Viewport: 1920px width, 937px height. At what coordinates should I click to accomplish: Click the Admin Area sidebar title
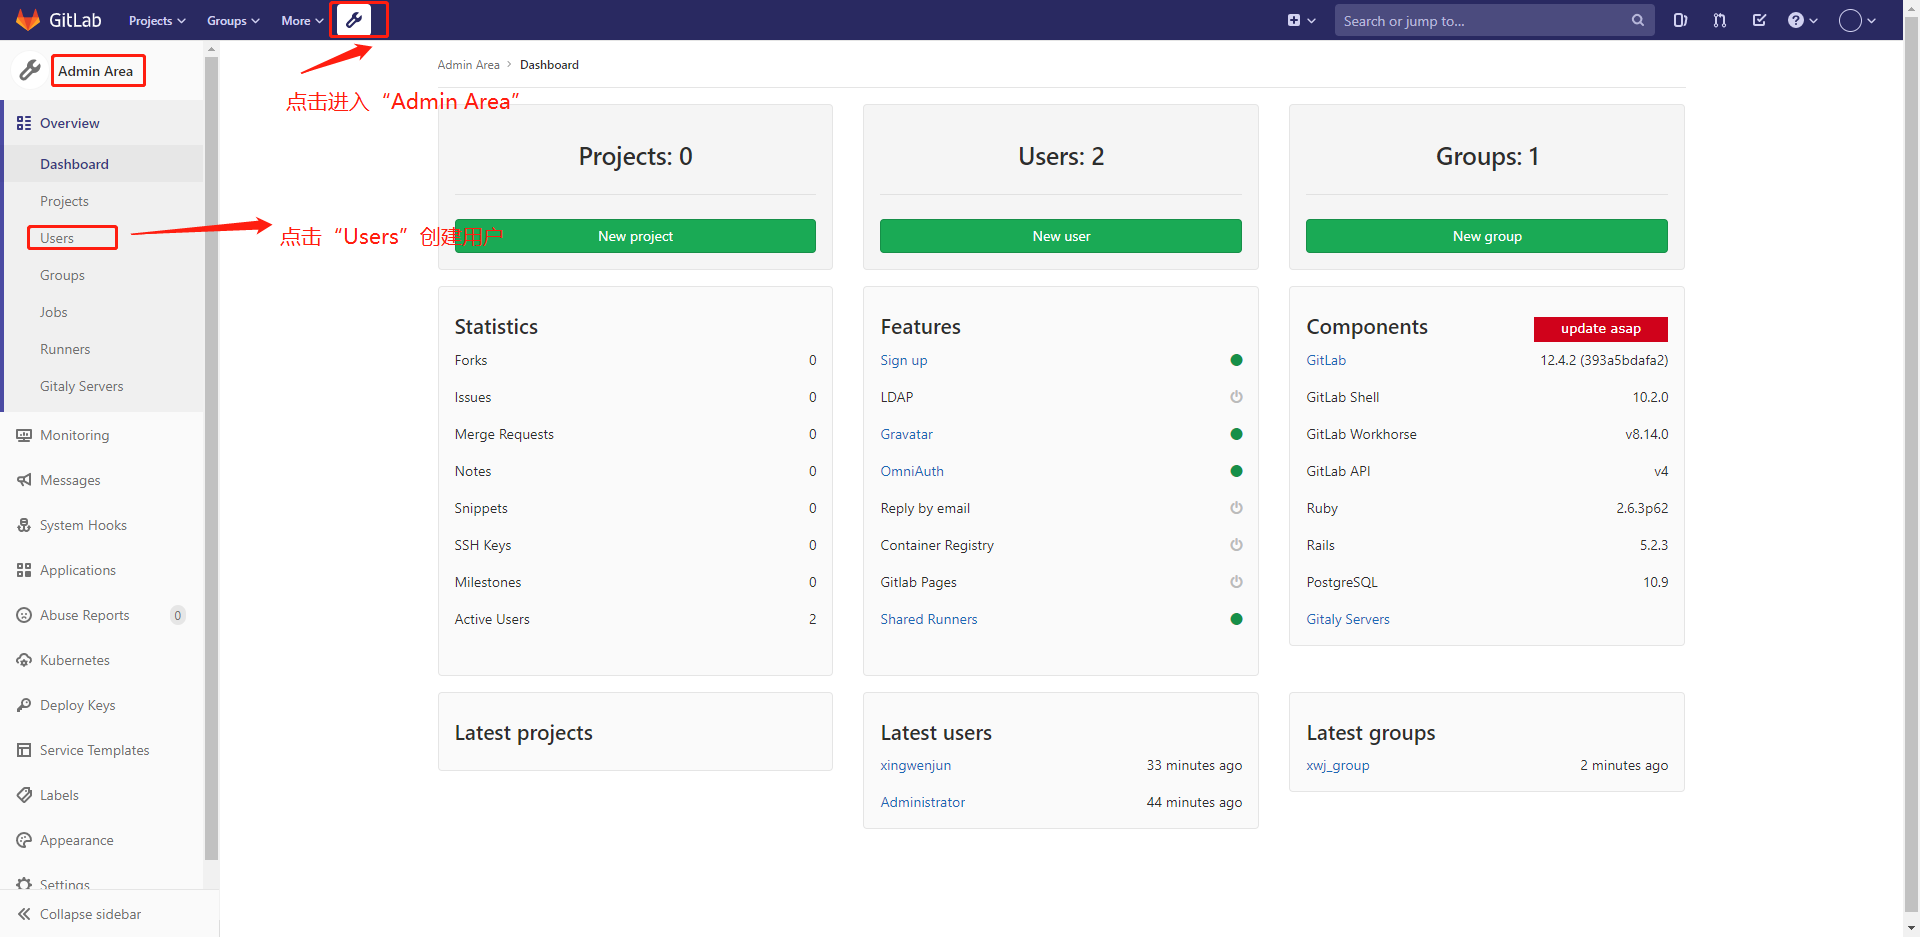[96, 71]
